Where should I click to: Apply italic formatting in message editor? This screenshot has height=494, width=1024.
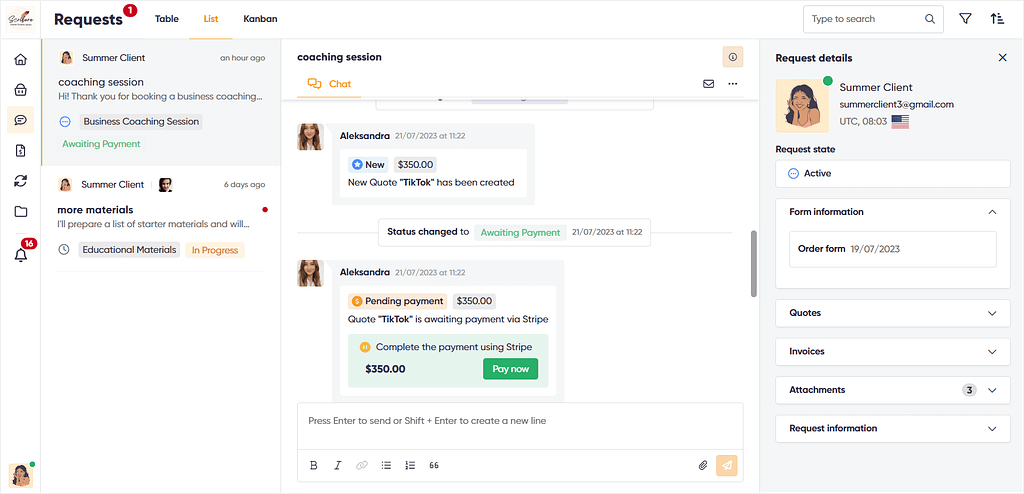coord(338,465)
